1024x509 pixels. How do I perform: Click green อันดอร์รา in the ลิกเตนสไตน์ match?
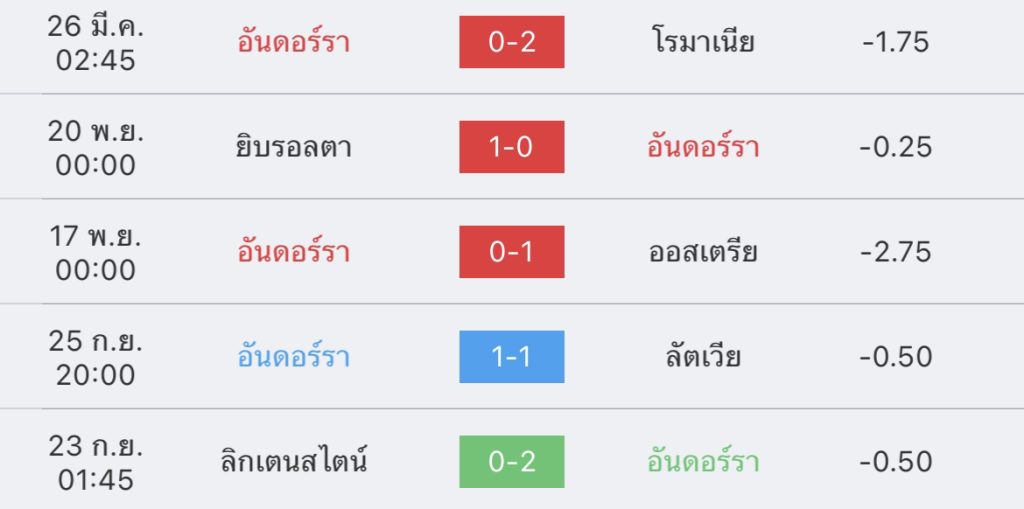[x=703, y=462]
